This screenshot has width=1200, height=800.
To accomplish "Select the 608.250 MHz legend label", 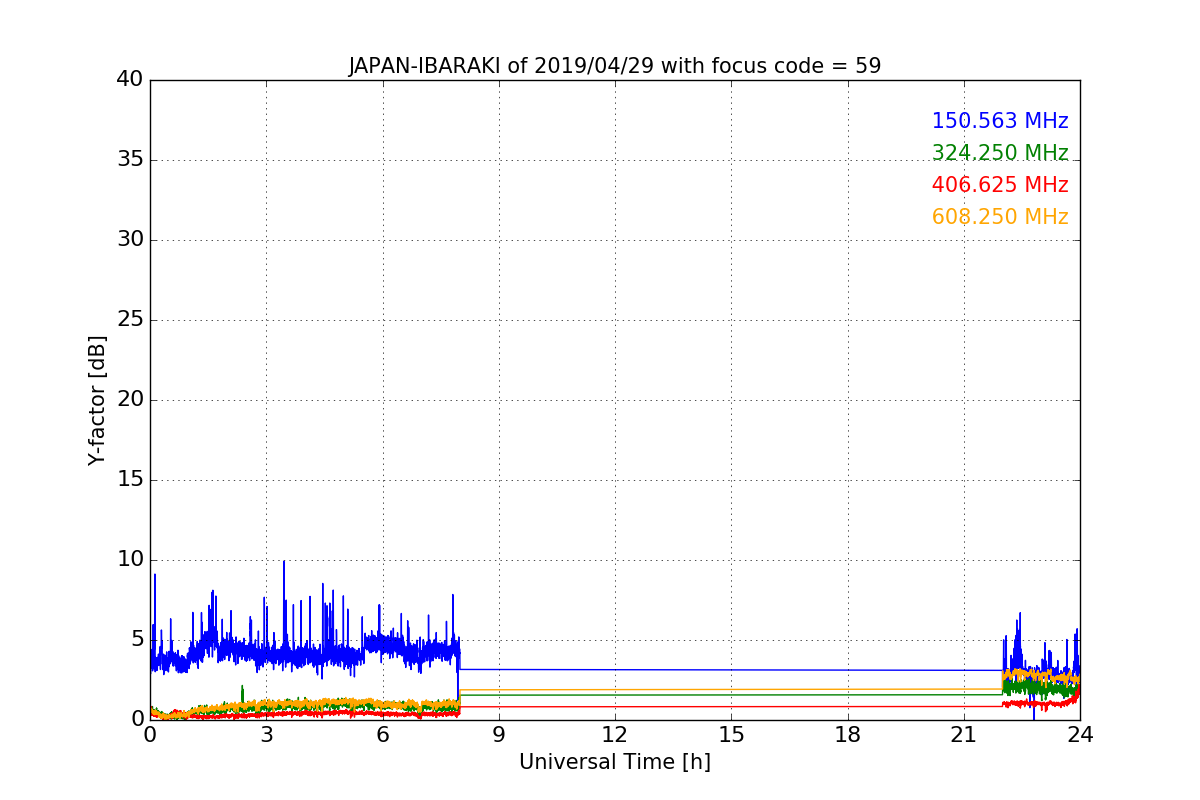I will tap(1000, 217).
